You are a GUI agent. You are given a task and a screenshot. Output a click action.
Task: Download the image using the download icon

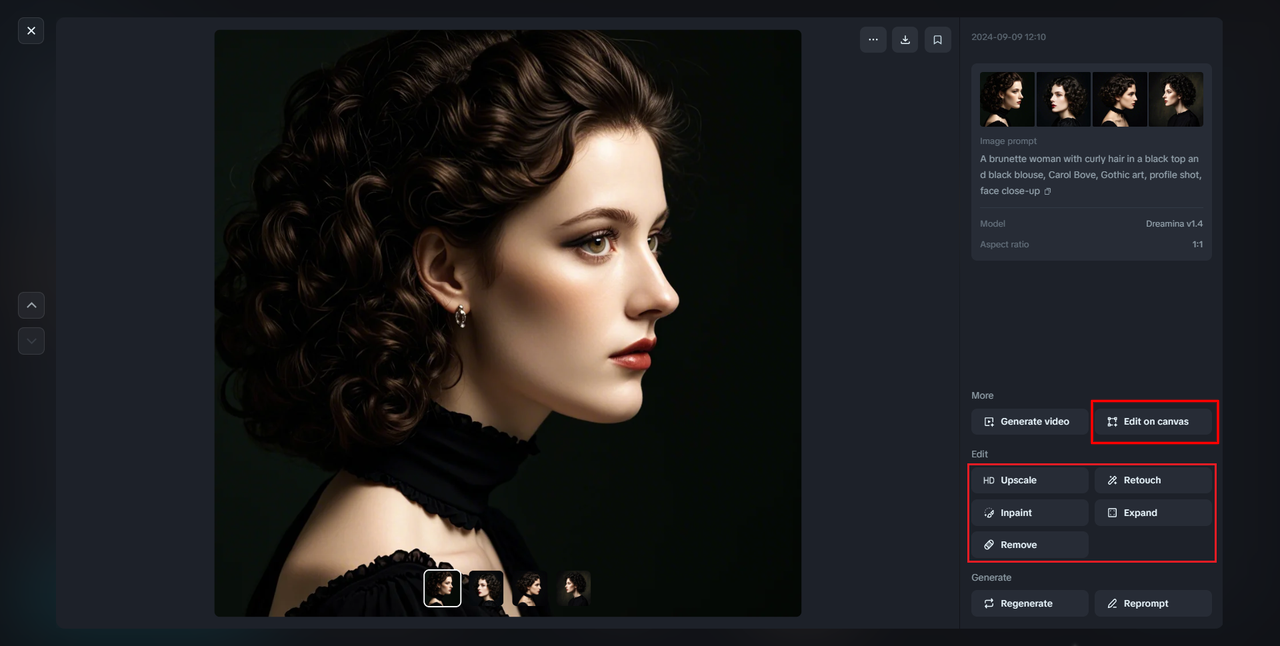coord(905,40)
